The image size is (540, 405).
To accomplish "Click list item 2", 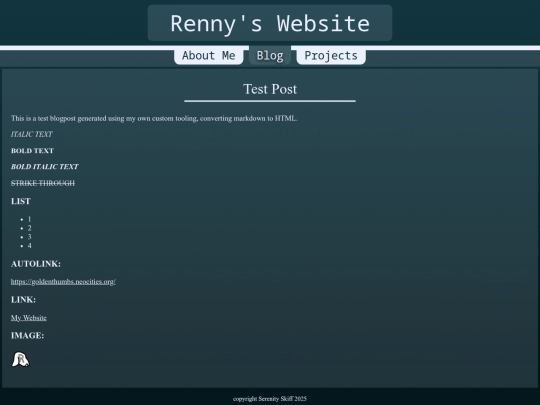I will 29,228.
